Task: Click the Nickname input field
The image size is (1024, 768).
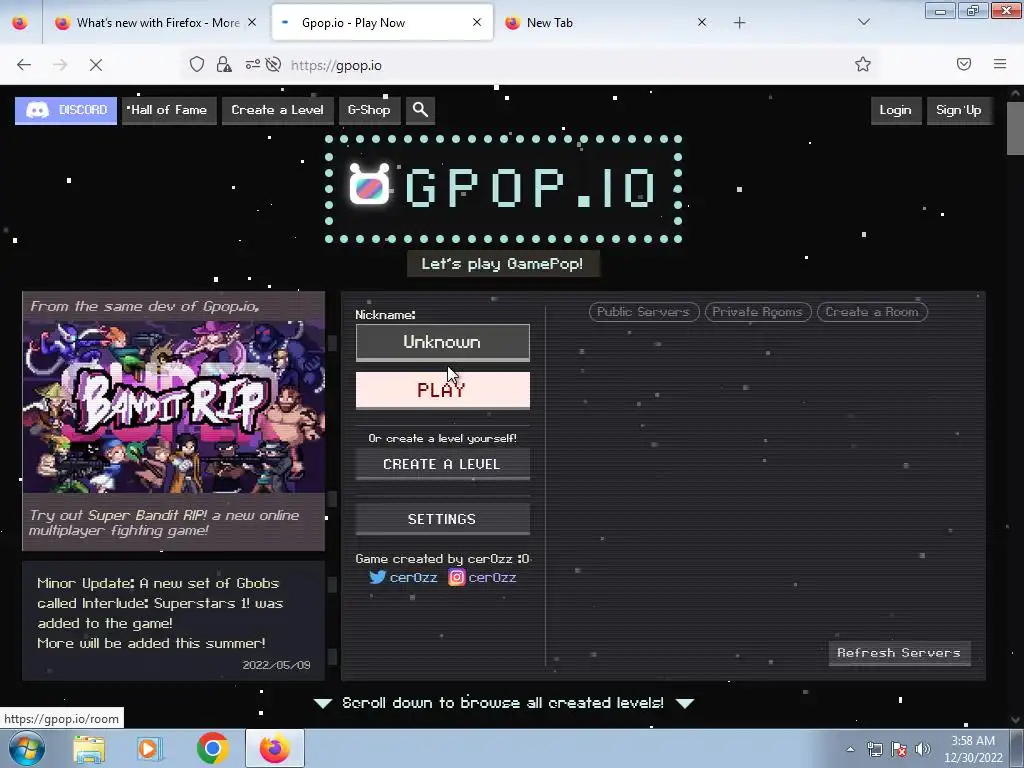Action: (x=443, y=342)
